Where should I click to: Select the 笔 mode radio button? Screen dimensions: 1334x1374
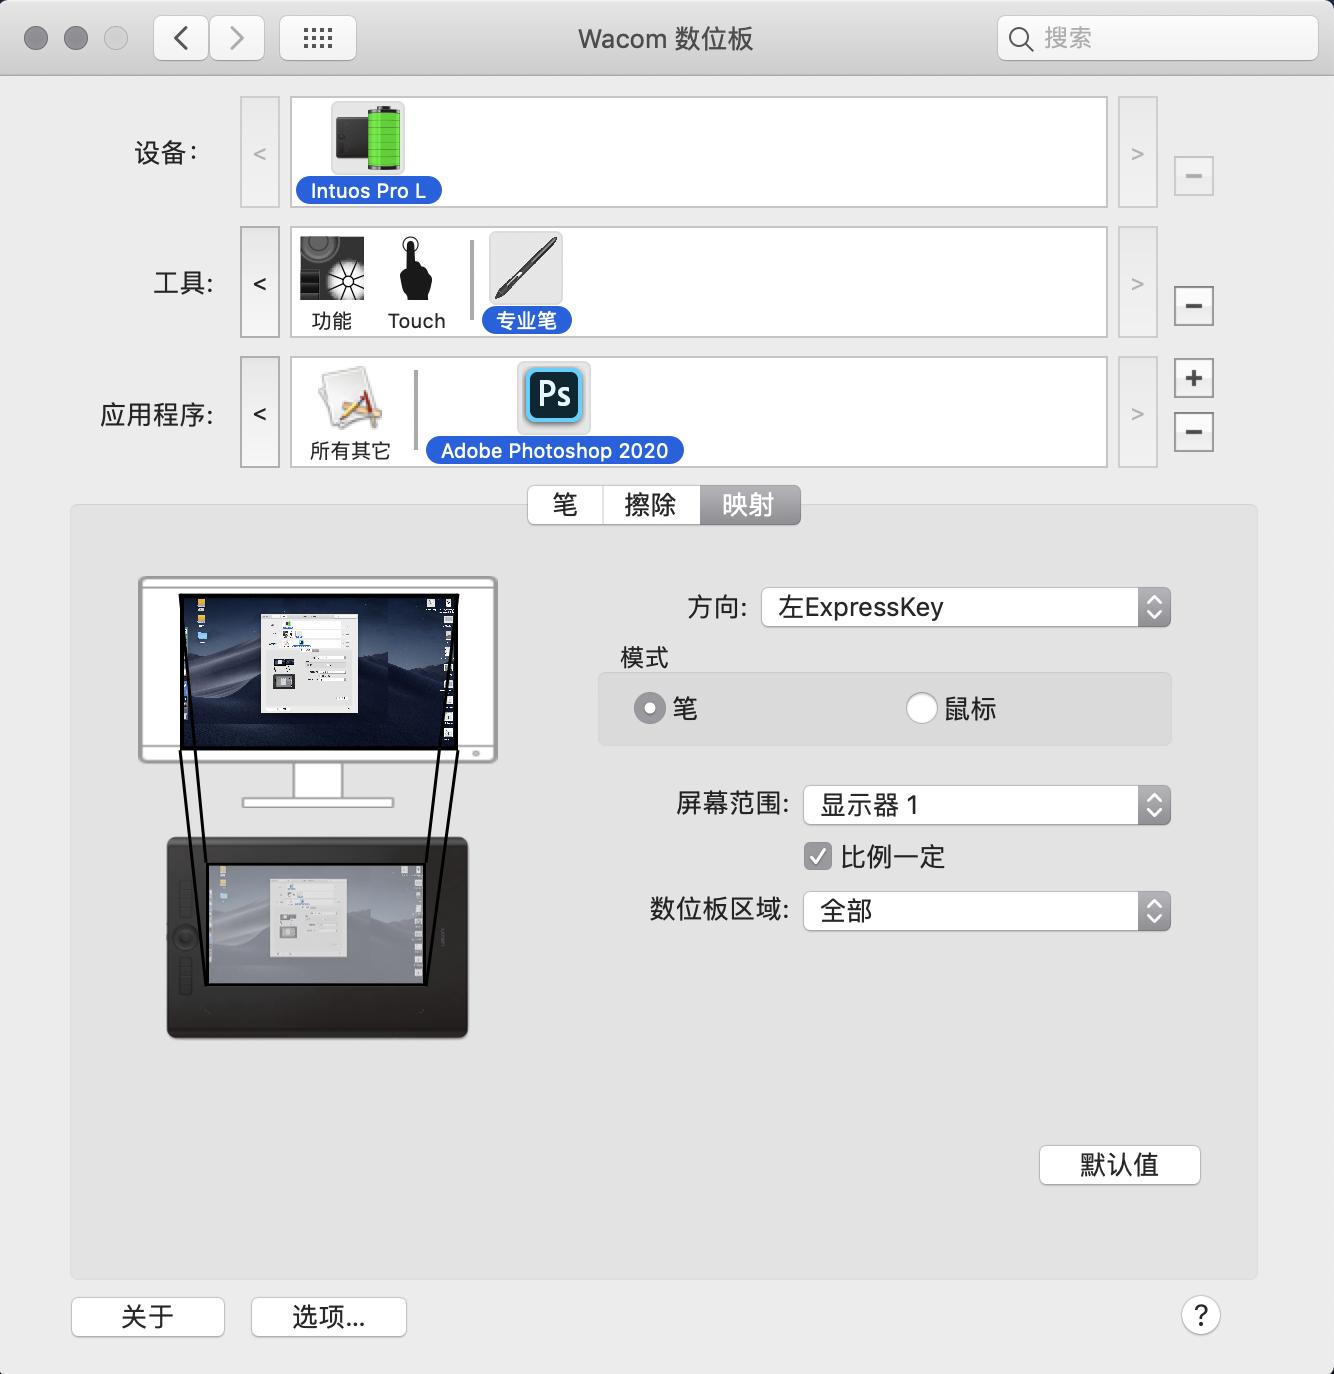pyautogui.click(x=650, y=708)
